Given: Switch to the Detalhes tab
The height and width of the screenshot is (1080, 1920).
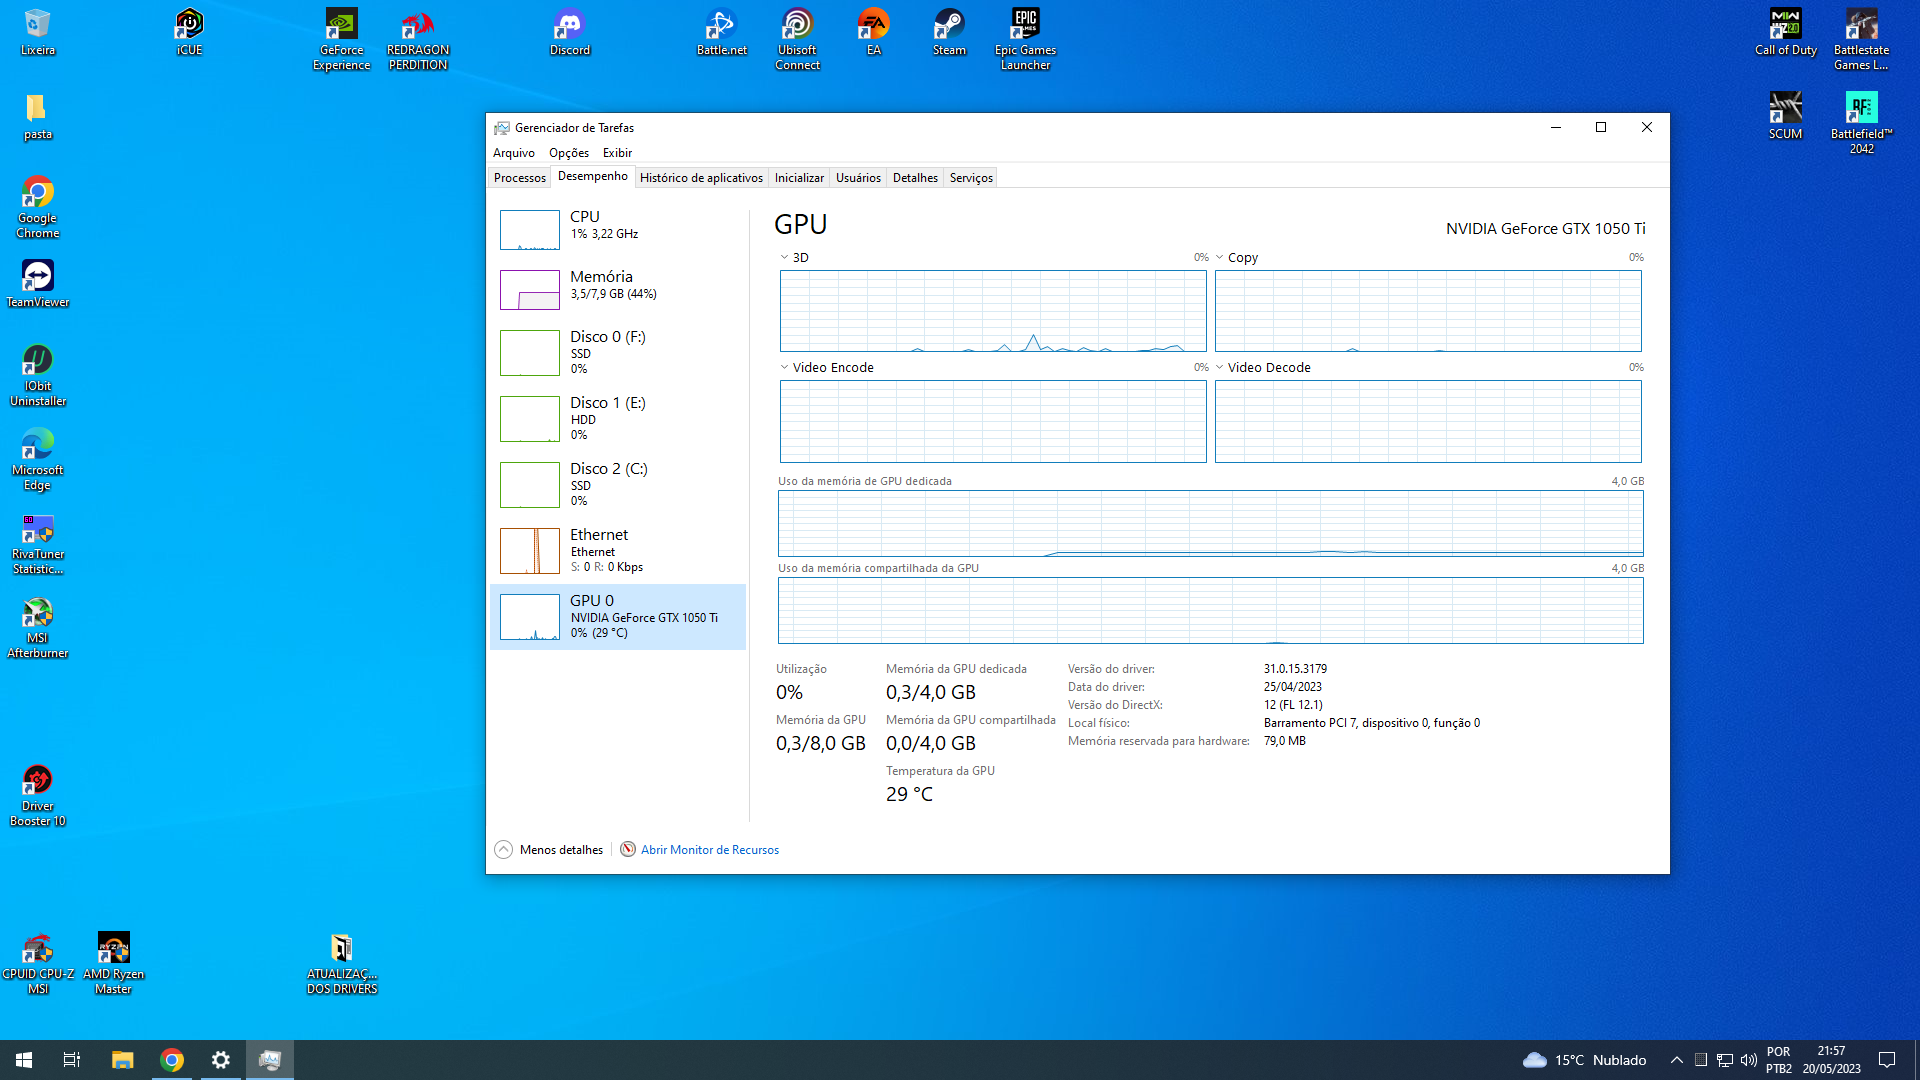Looking at the screenshot, I should click(915, 177).
